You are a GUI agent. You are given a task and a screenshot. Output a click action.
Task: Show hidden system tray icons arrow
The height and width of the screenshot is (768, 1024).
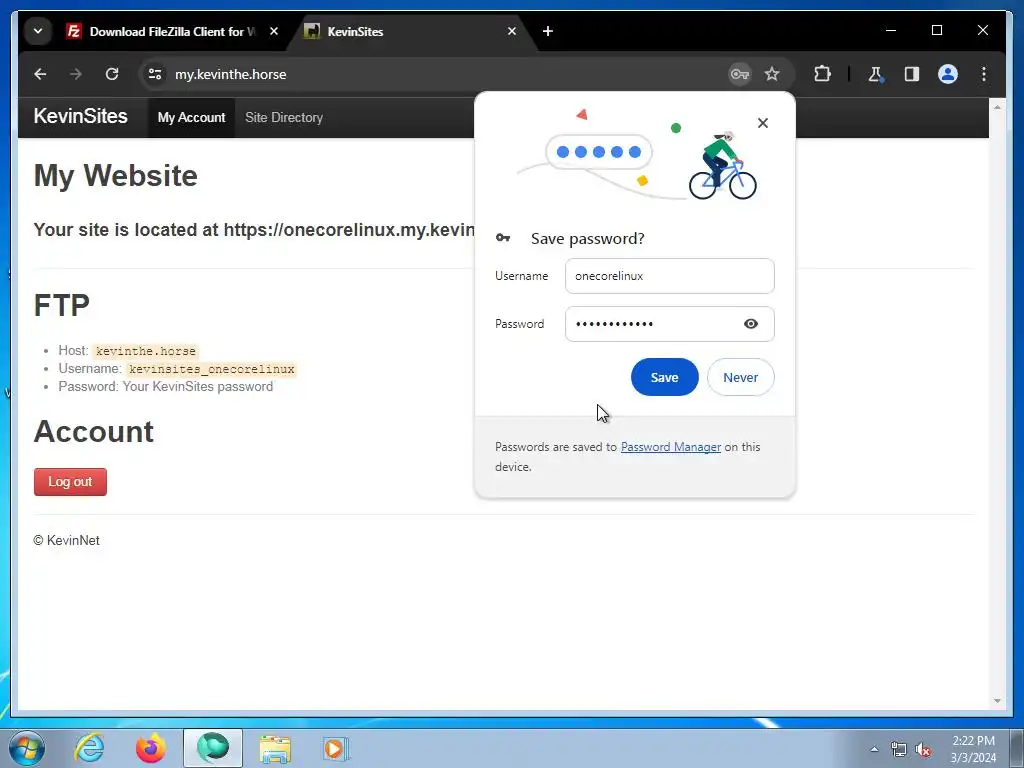click(x=874, y=749)
